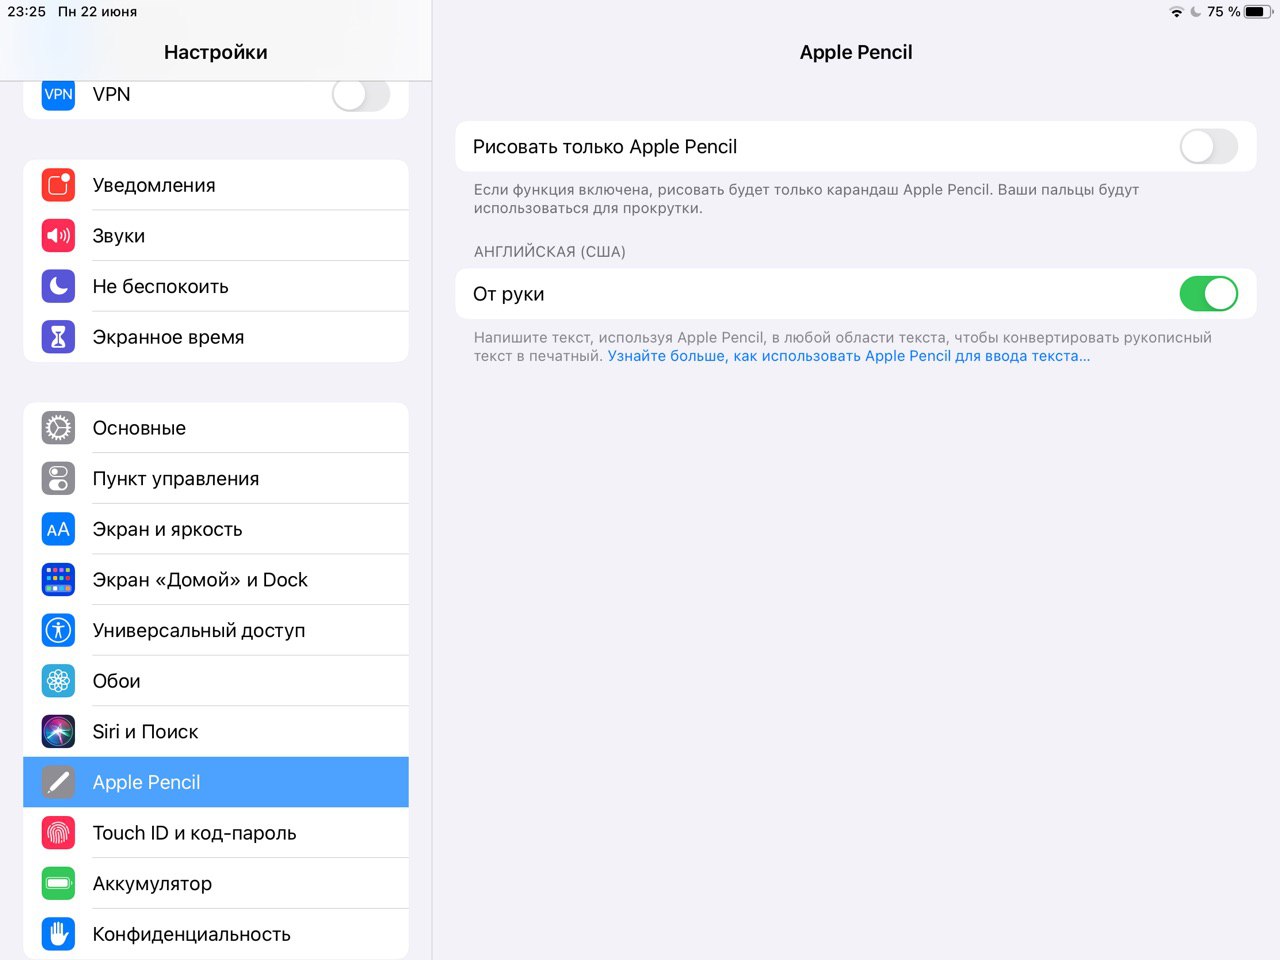The width and height of the screenshot is (1280, 960).
Task: Tap the Siri и Поиск icon
Action: [x=58, y=732]
